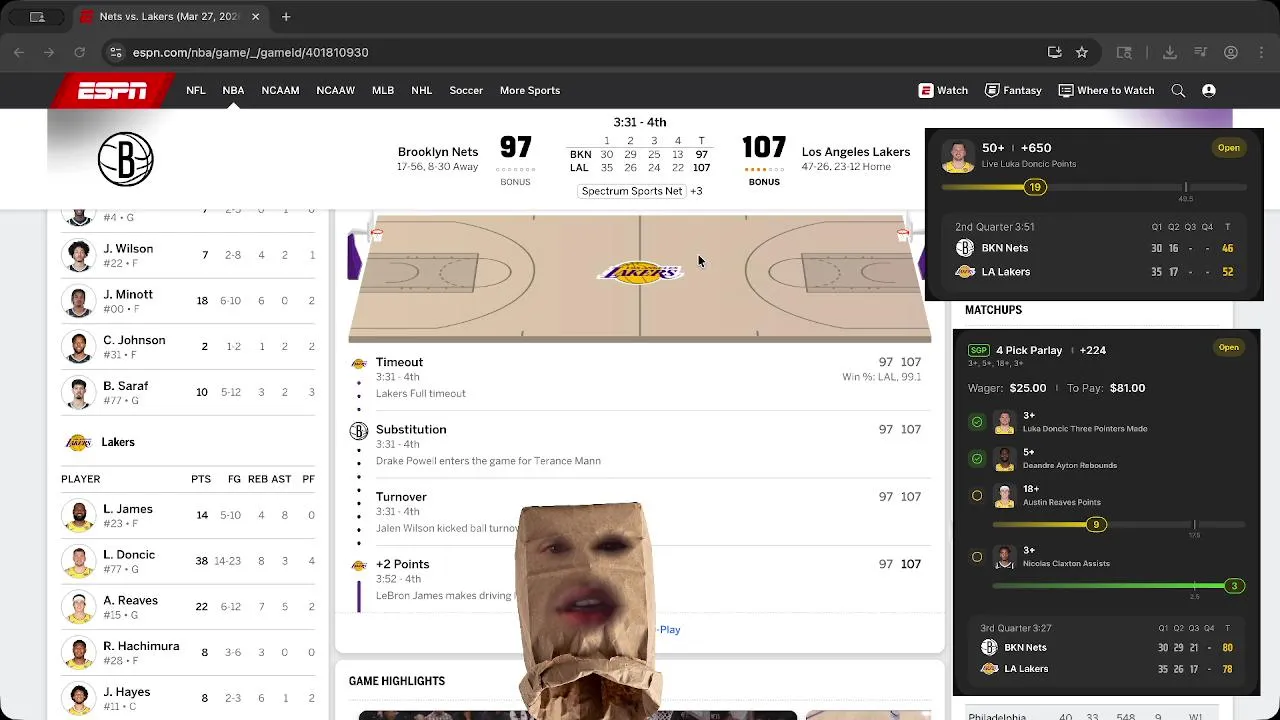This screenshot has height=720, width=1280.
Task: Click Luka Doncic points progress marker 19
Action: (1035, 187)
